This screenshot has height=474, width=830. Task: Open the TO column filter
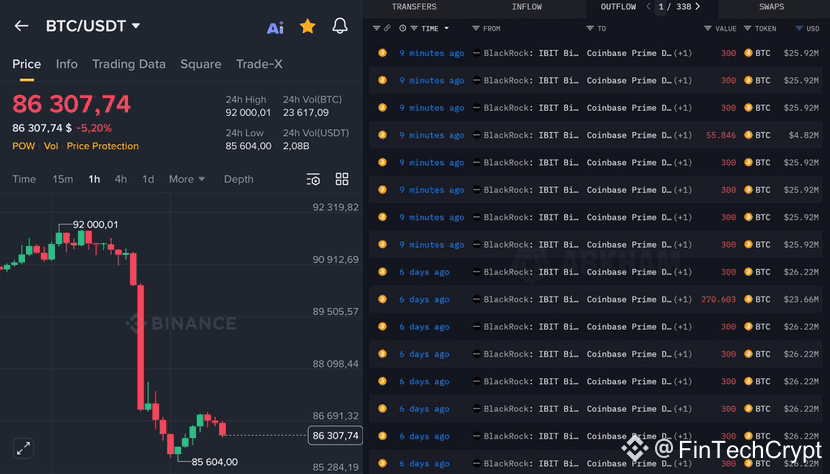590,28
